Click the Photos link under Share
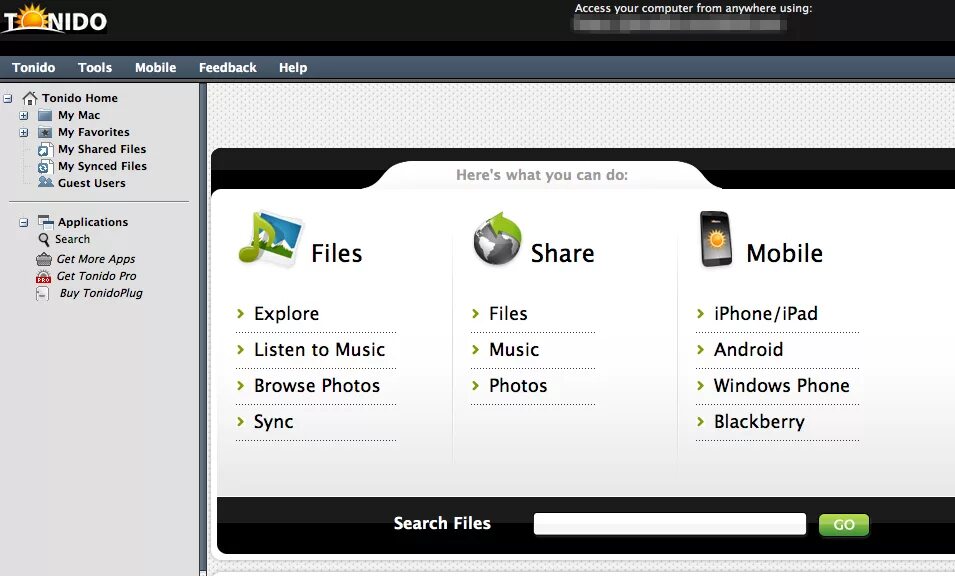 pos(518,385)
